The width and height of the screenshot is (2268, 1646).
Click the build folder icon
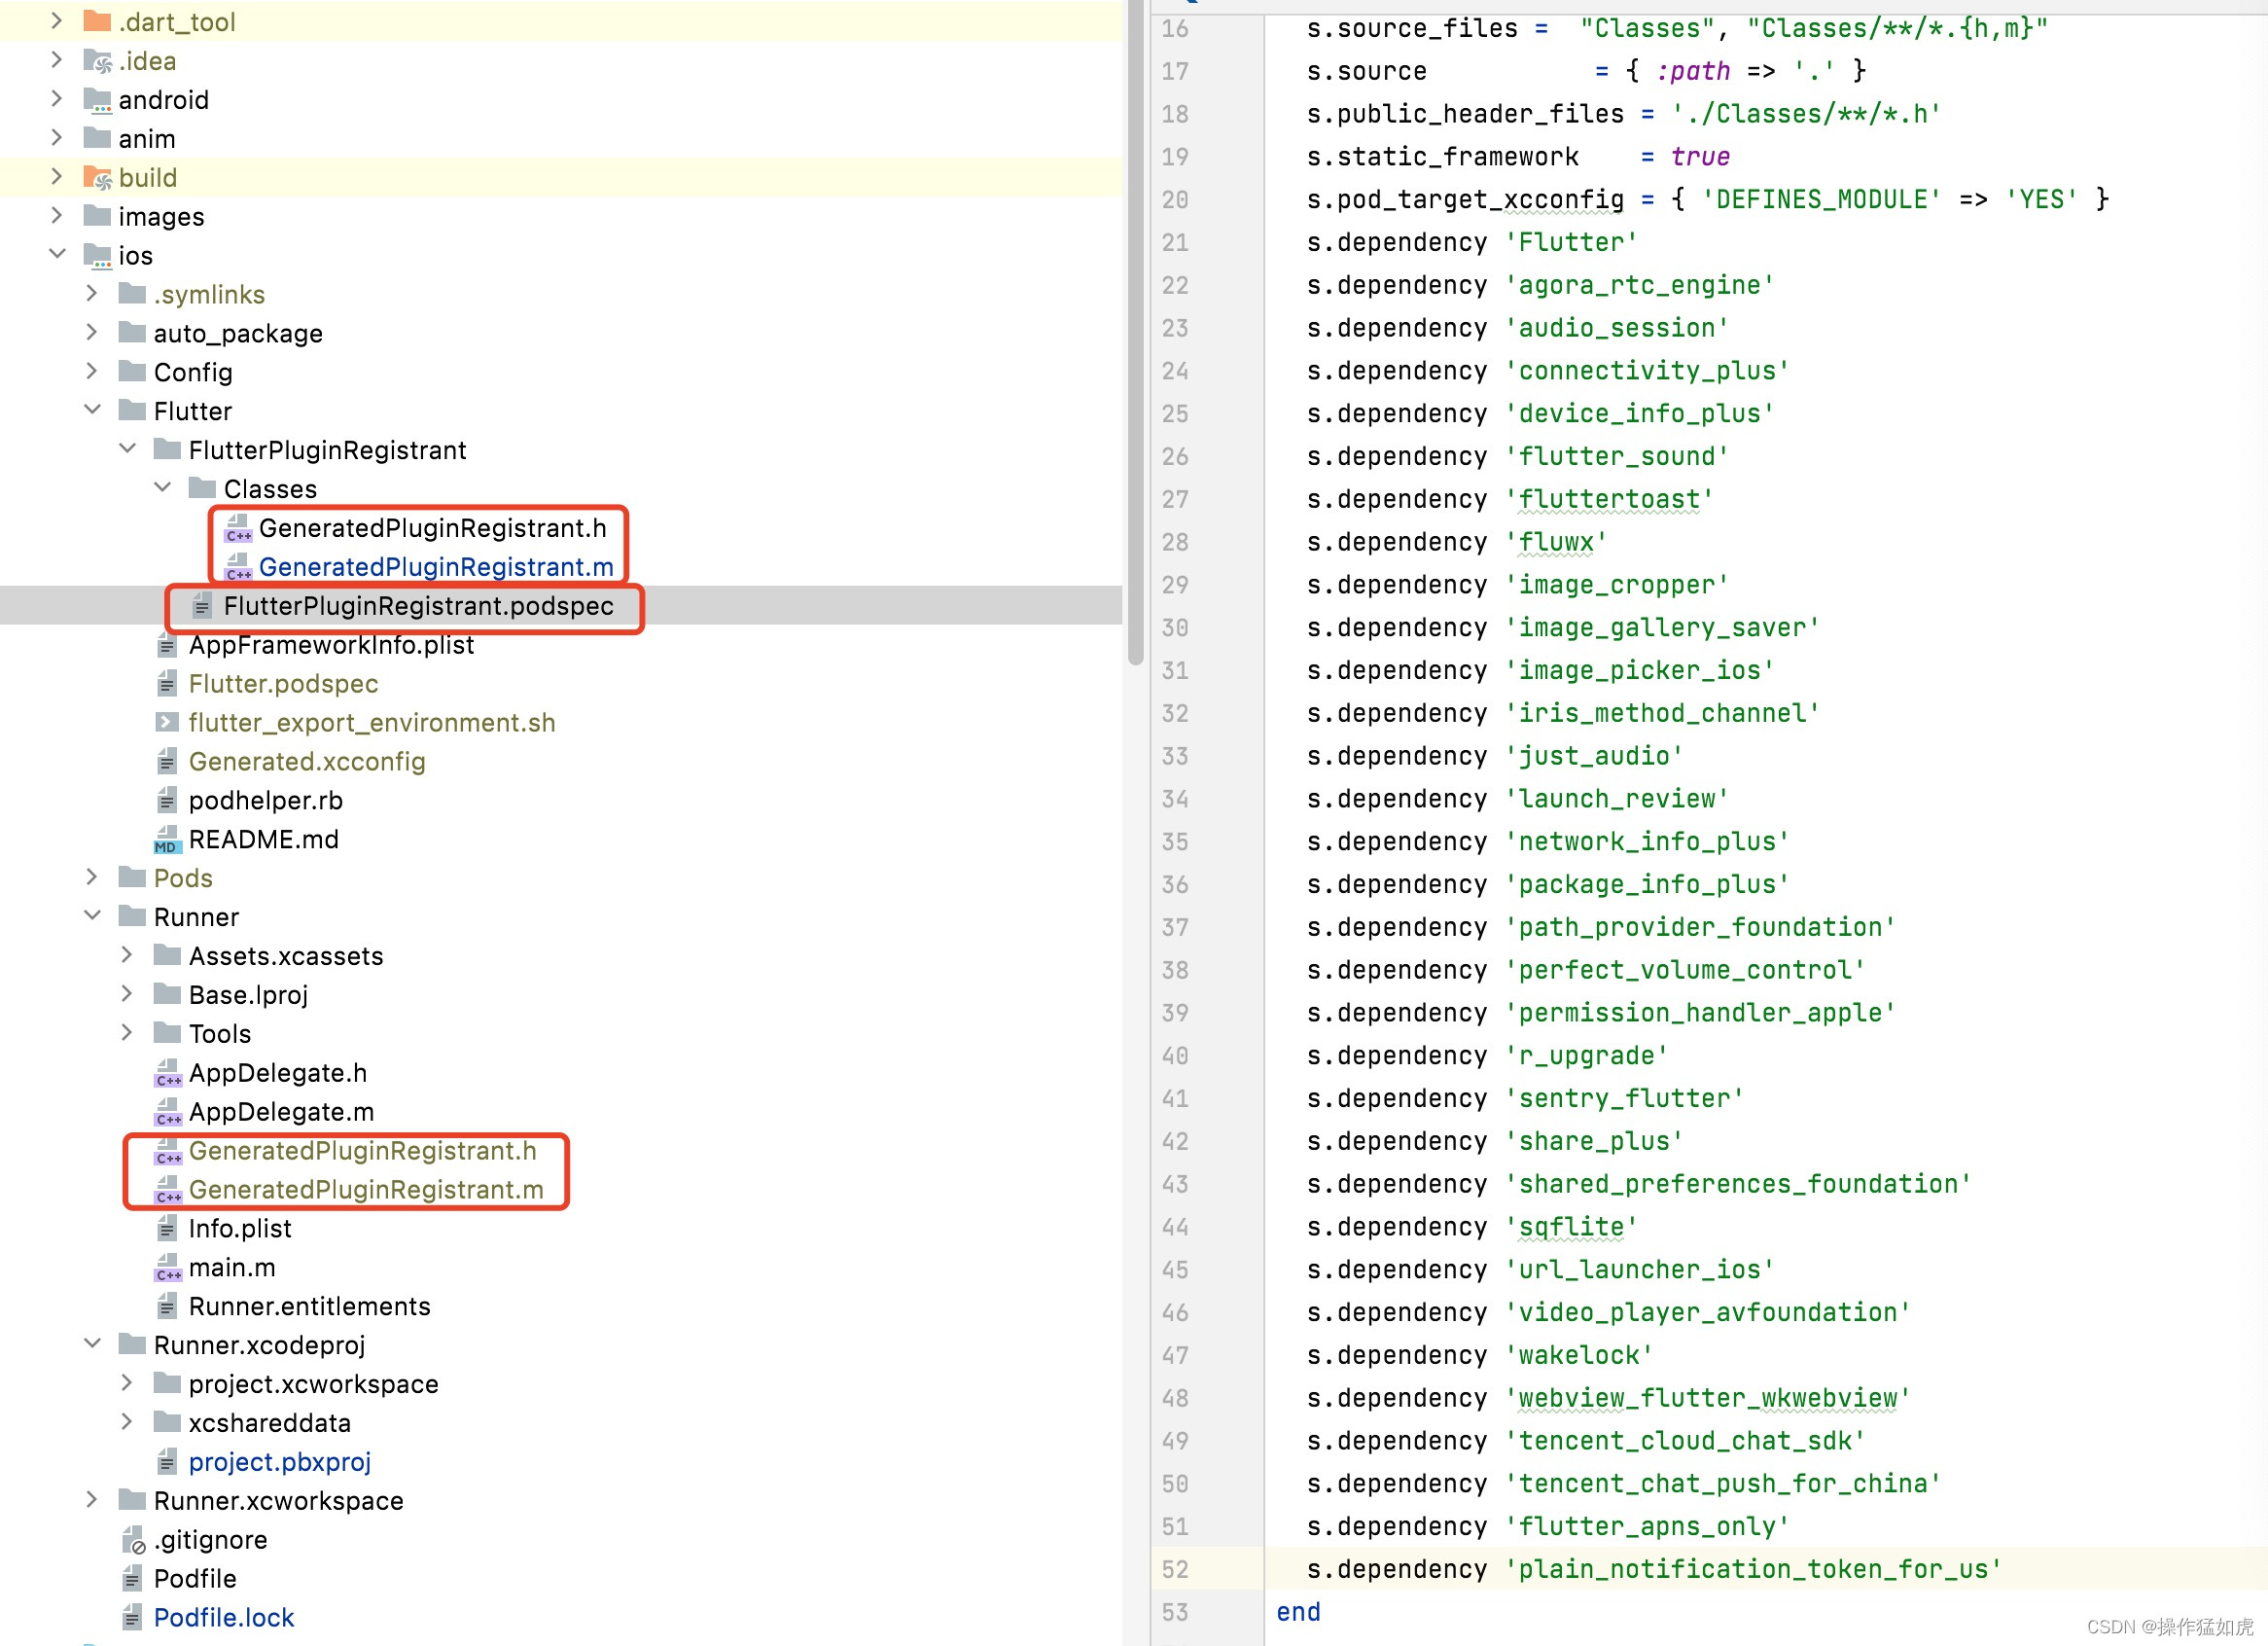97,178
